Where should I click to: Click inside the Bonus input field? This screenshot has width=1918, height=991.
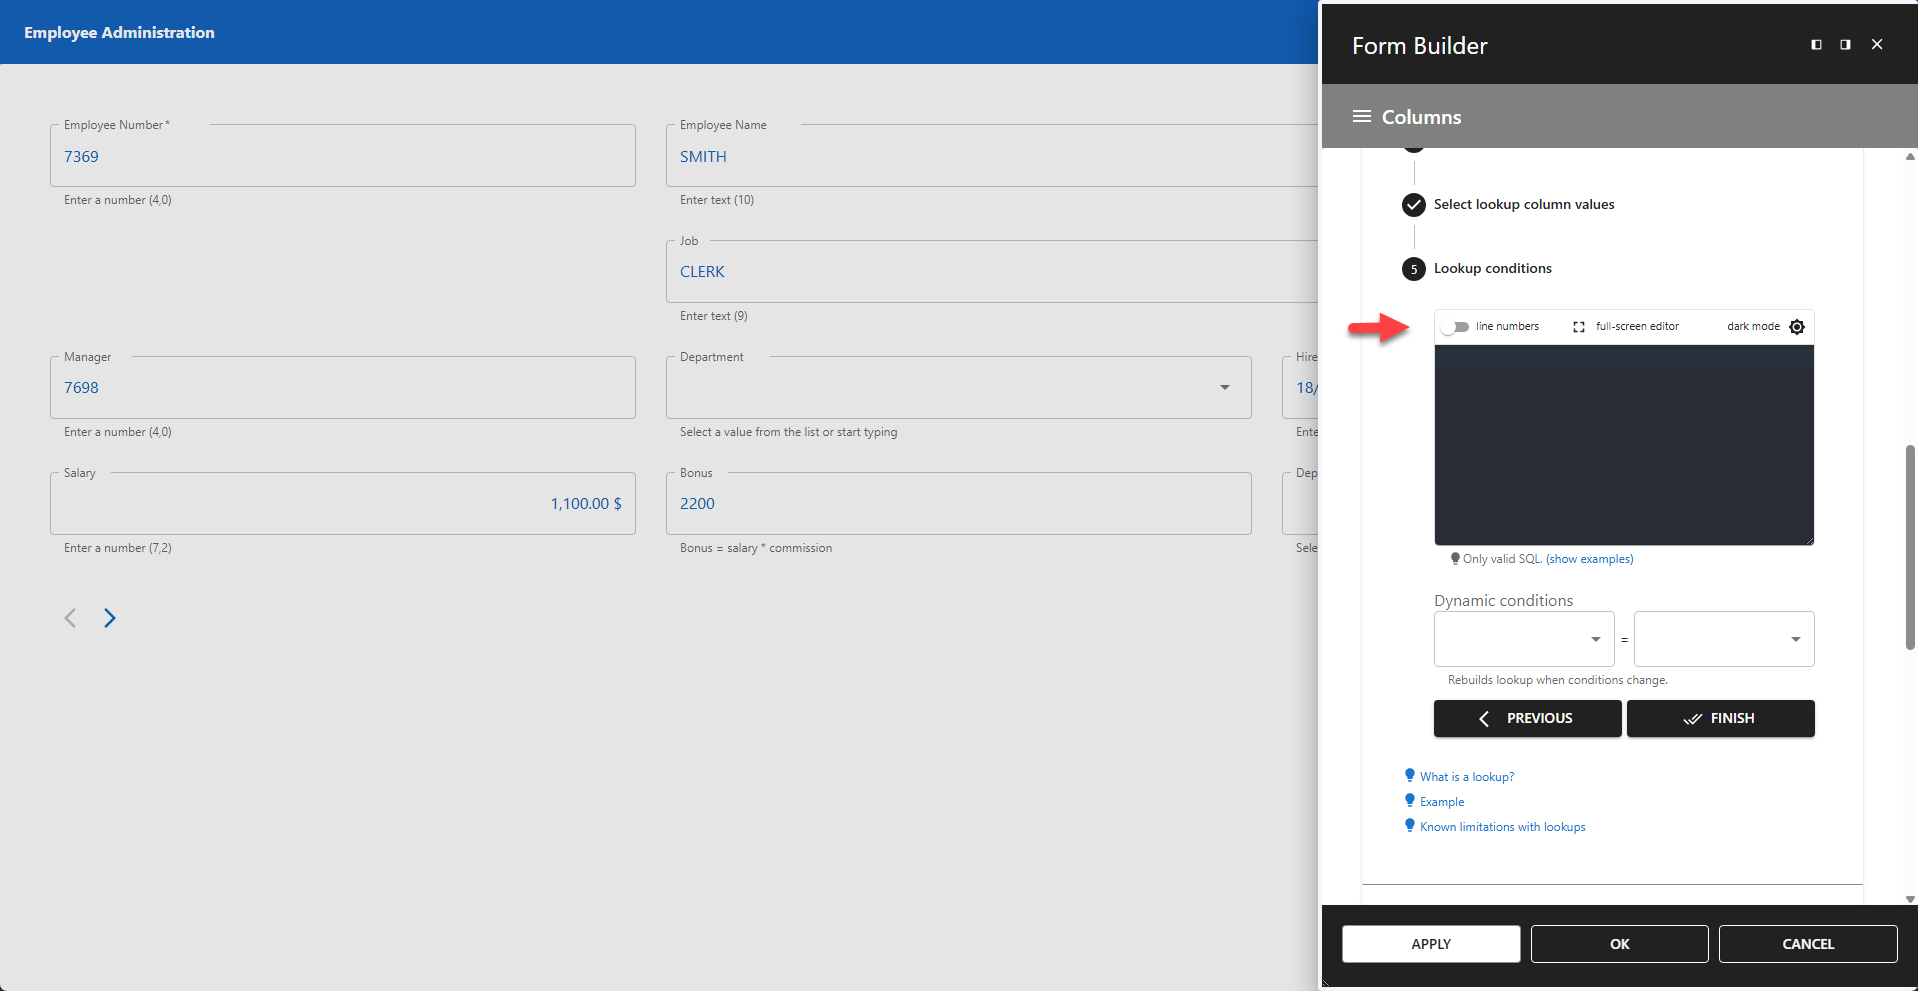958,503
